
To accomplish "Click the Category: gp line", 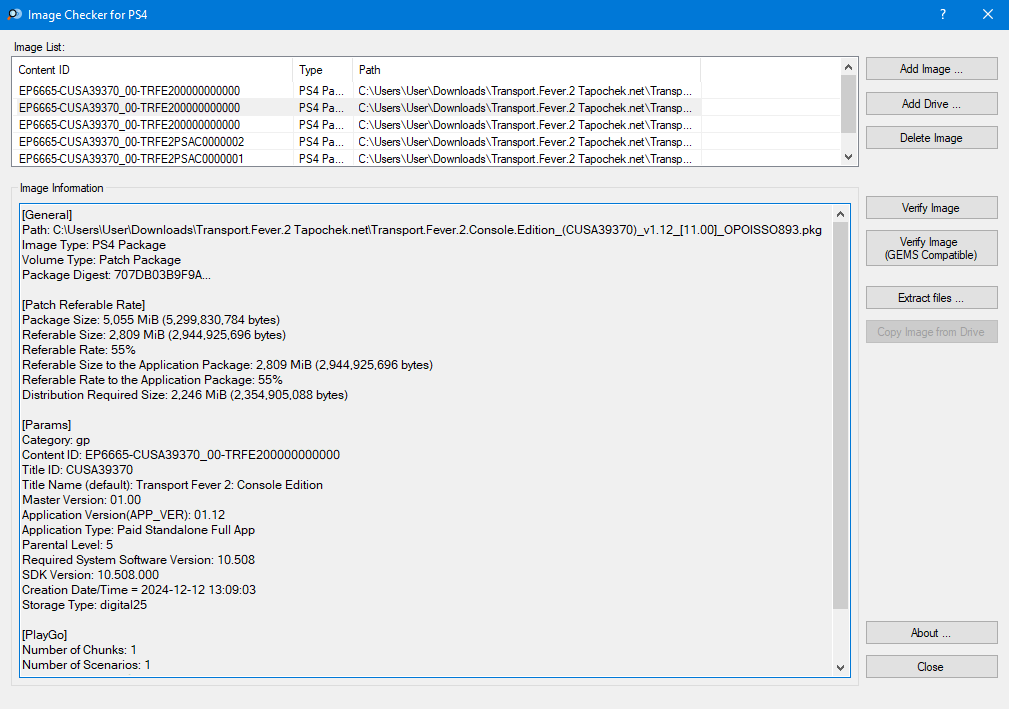I will [56, 440].
